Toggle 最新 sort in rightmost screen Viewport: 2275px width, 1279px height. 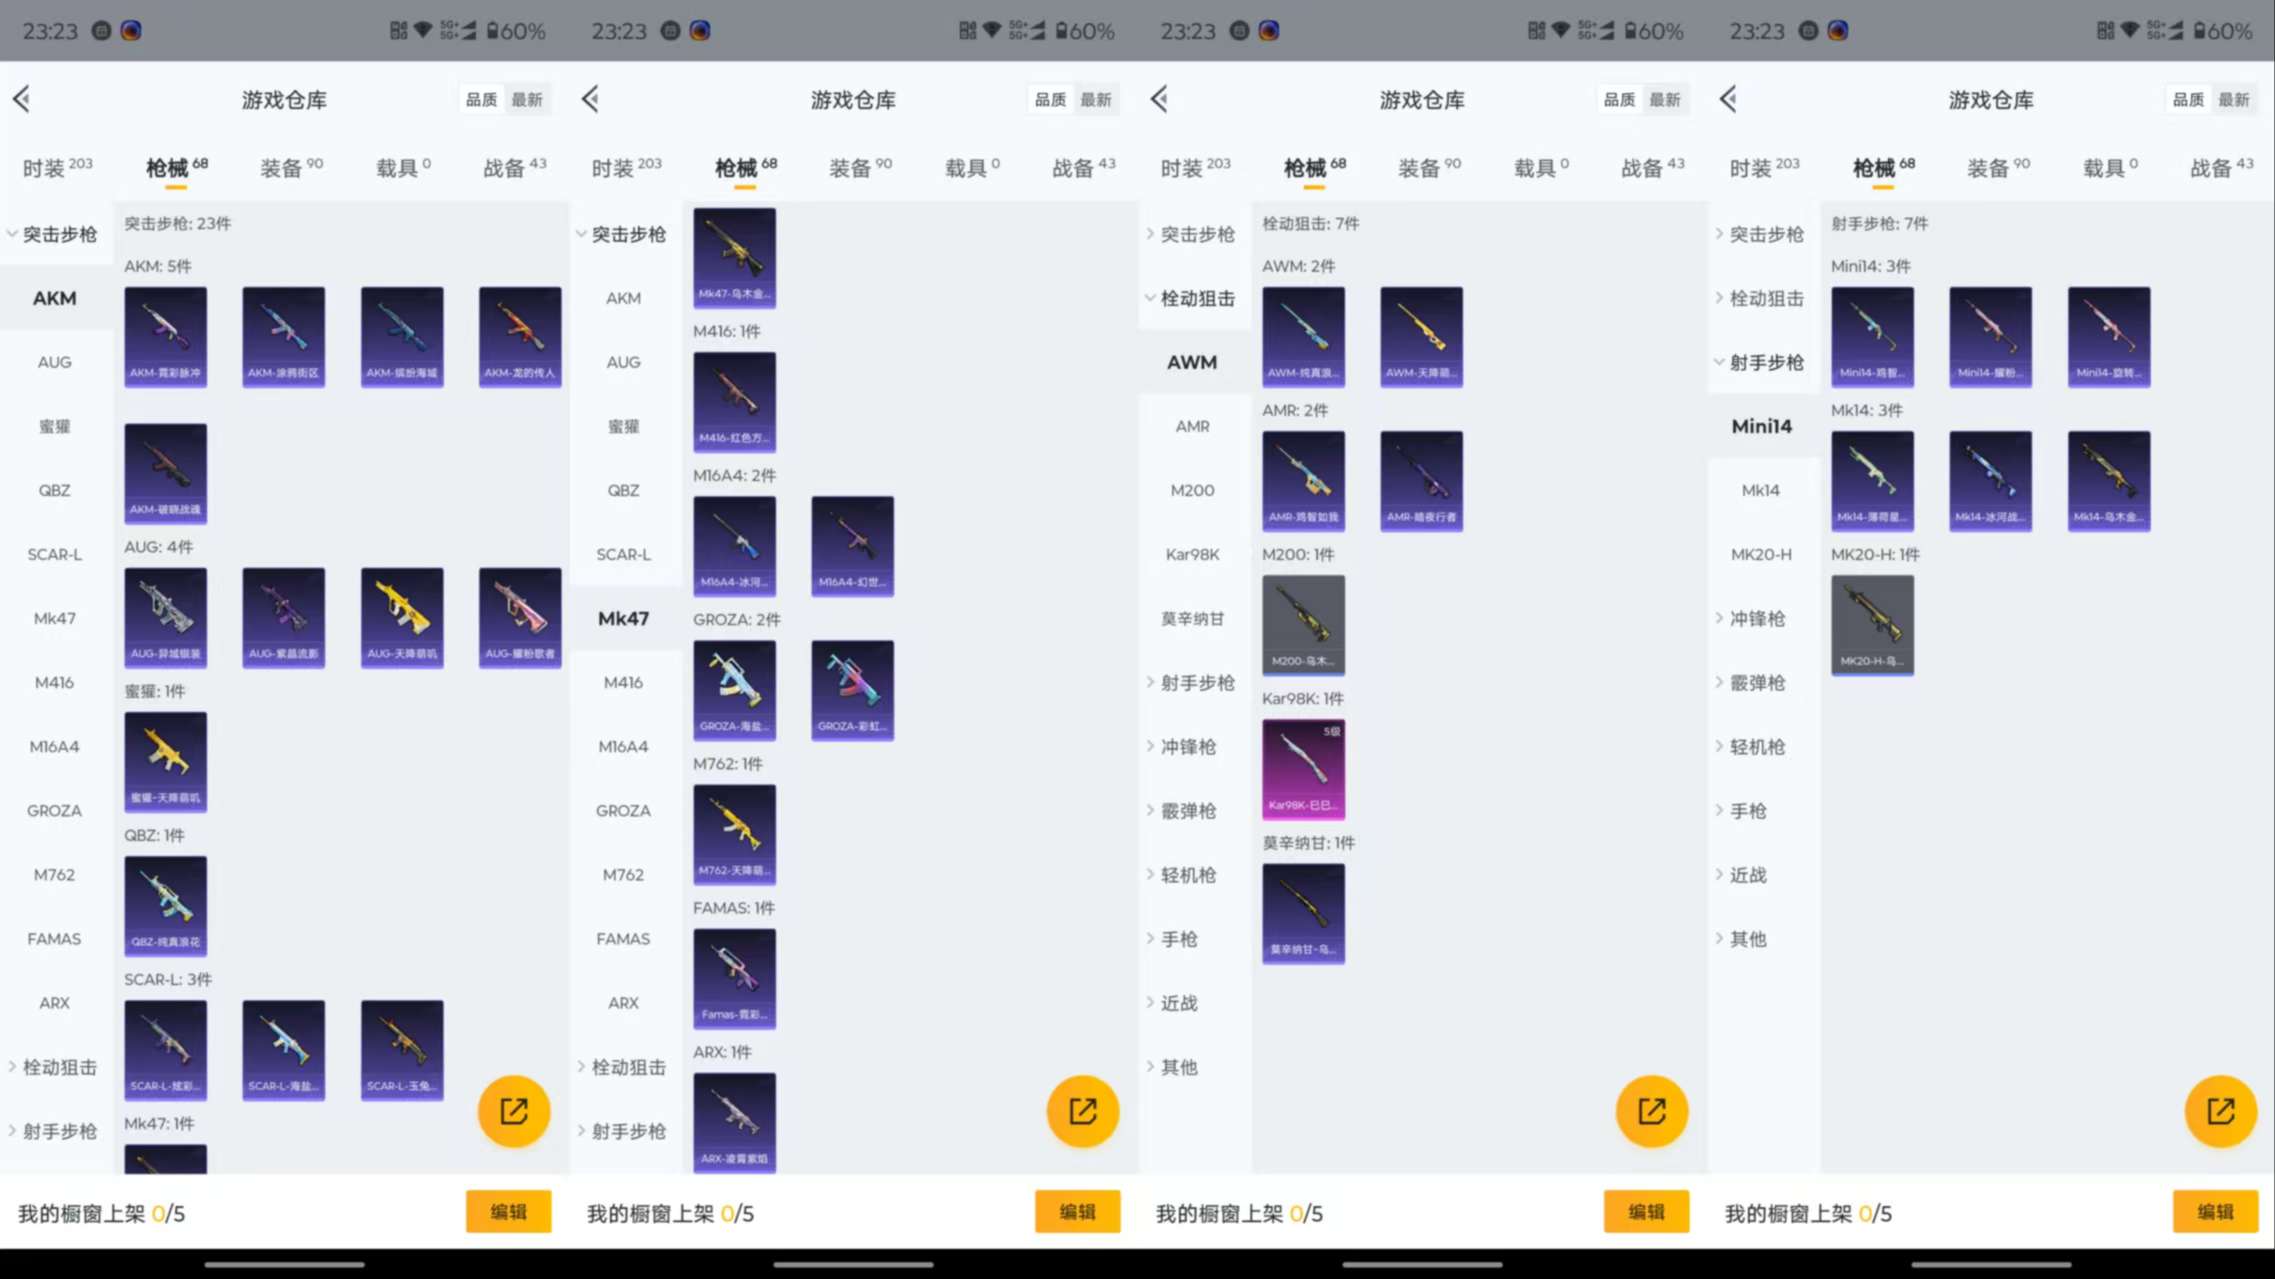coord(2233,100)
